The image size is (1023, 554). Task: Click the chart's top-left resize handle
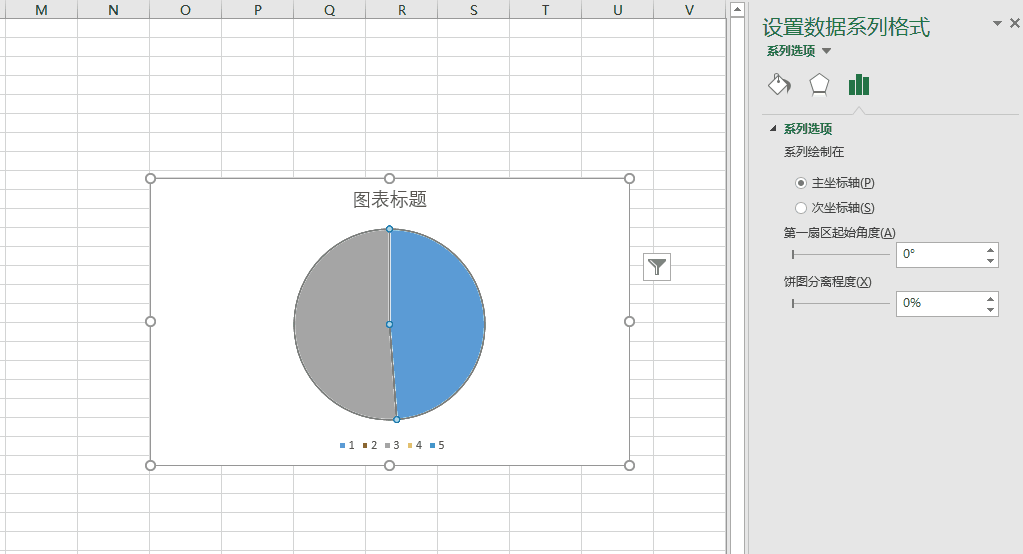pyautogui.click(x=151, y=179)
